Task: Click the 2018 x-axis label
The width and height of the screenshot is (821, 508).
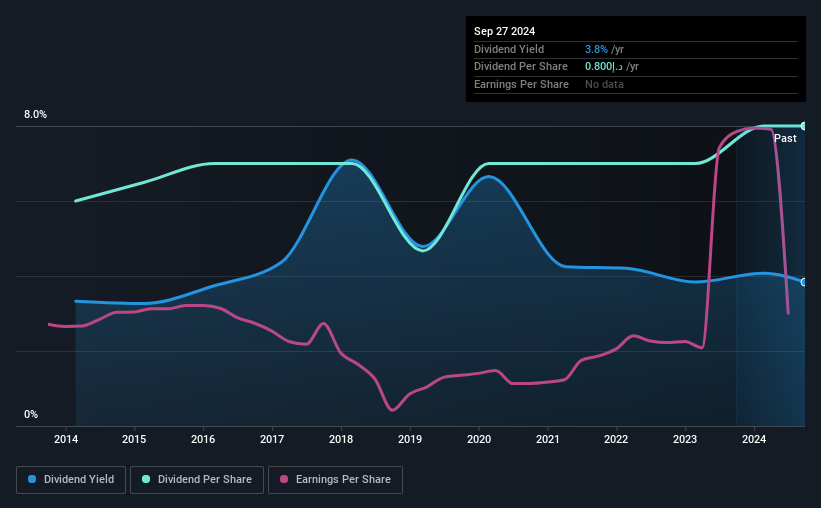Action: pos(341,439)
